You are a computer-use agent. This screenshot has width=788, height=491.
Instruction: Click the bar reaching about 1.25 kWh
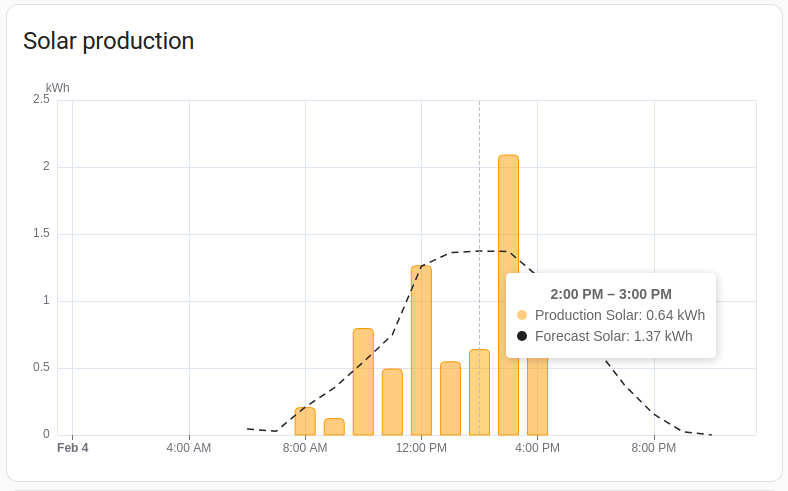click(421, 350)
